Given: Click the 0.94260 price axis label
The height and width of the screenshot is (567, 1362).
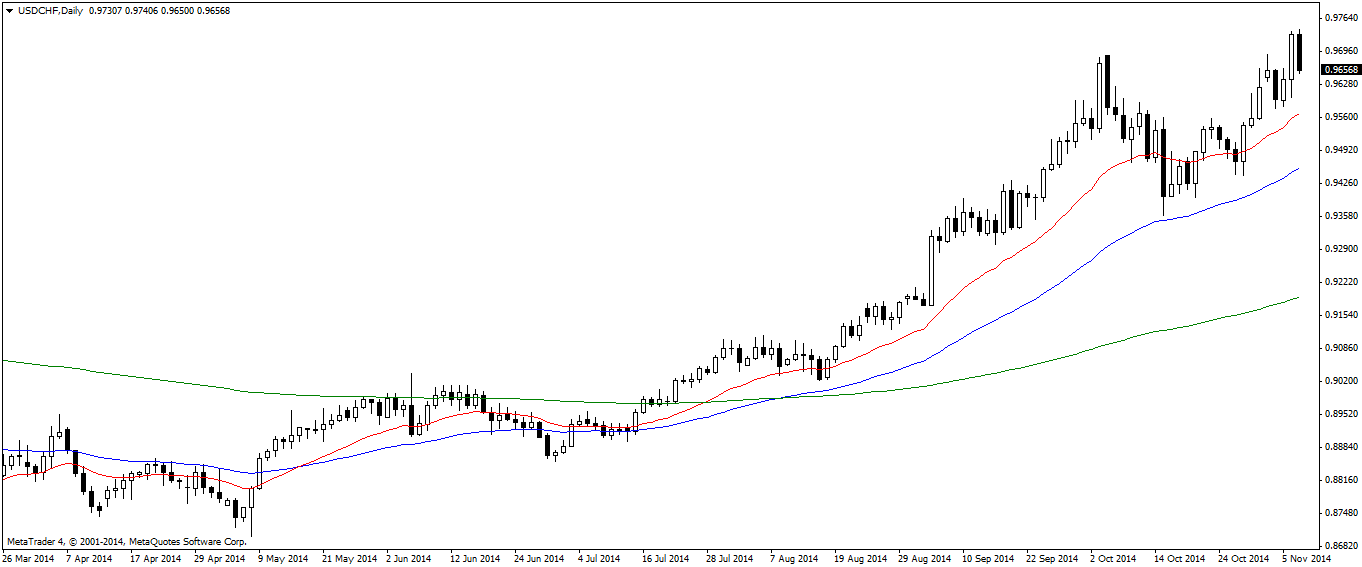Looking at the screenshot, I should click(x=1342, y=183).
